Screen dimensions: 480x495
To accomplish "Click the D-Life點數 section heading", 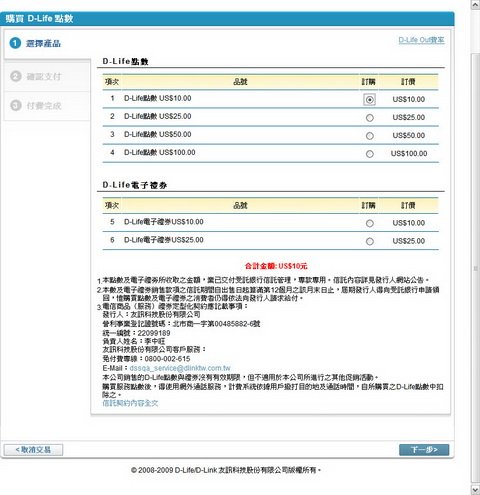I will click(x=125, y=61).
